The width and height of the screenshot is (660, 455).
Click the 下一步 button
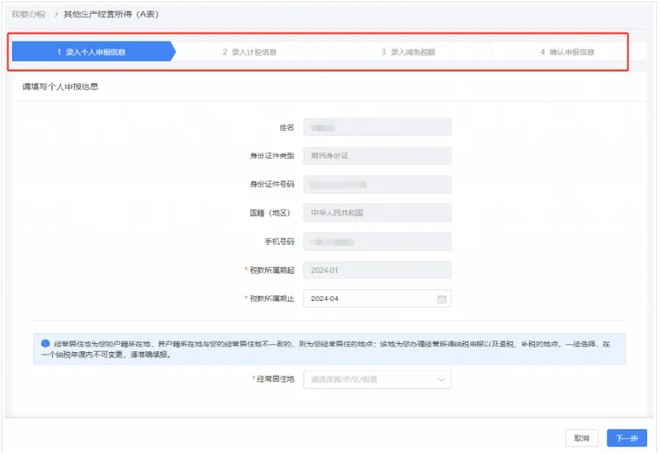click(627, 438)
